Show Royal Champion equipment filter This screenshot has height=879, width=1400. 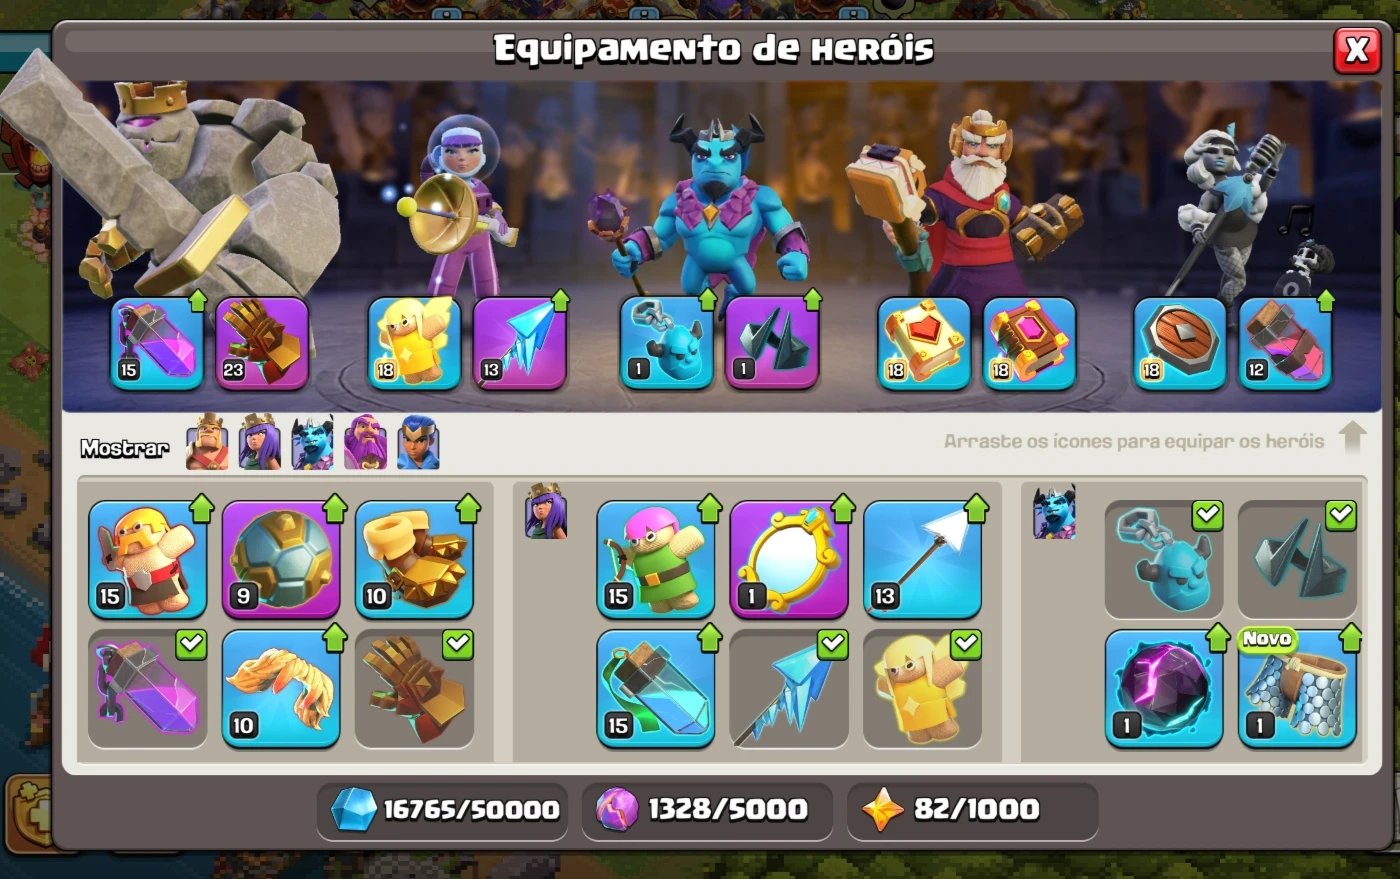point(418,442)
